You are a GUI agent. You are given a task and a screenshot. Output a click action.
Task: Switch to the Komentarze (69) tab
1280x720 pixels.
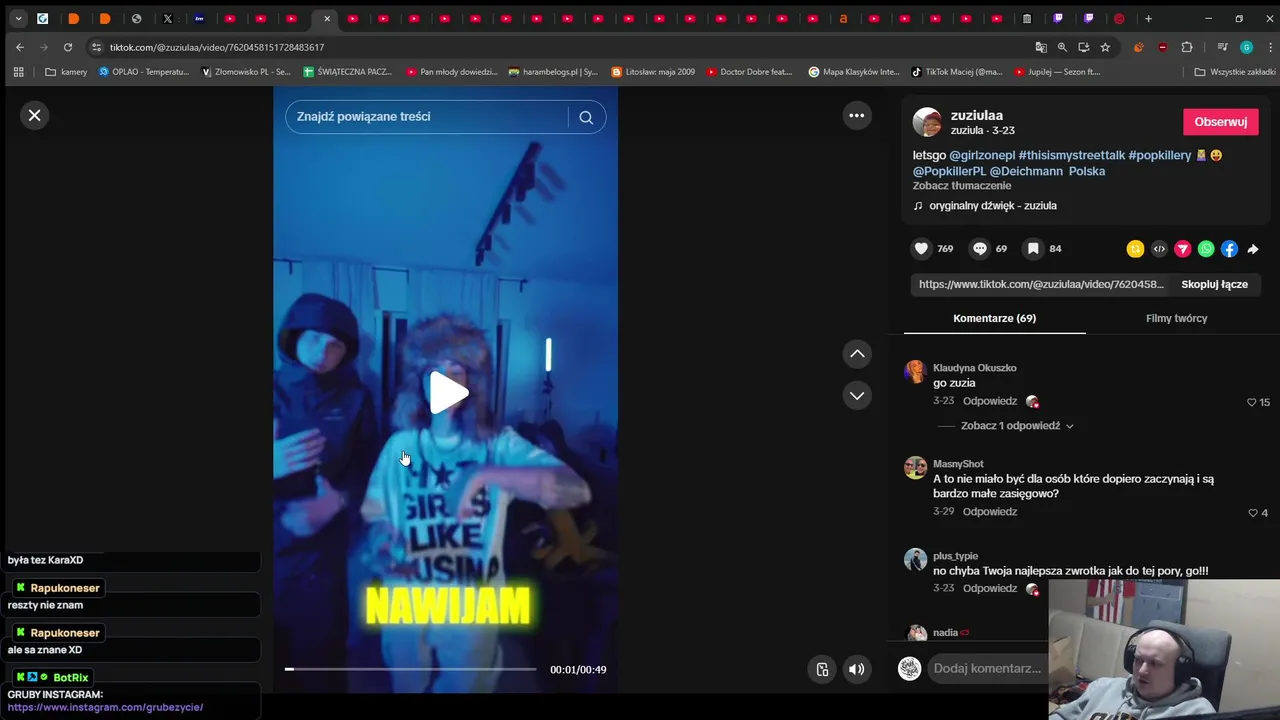pos(994,318)
